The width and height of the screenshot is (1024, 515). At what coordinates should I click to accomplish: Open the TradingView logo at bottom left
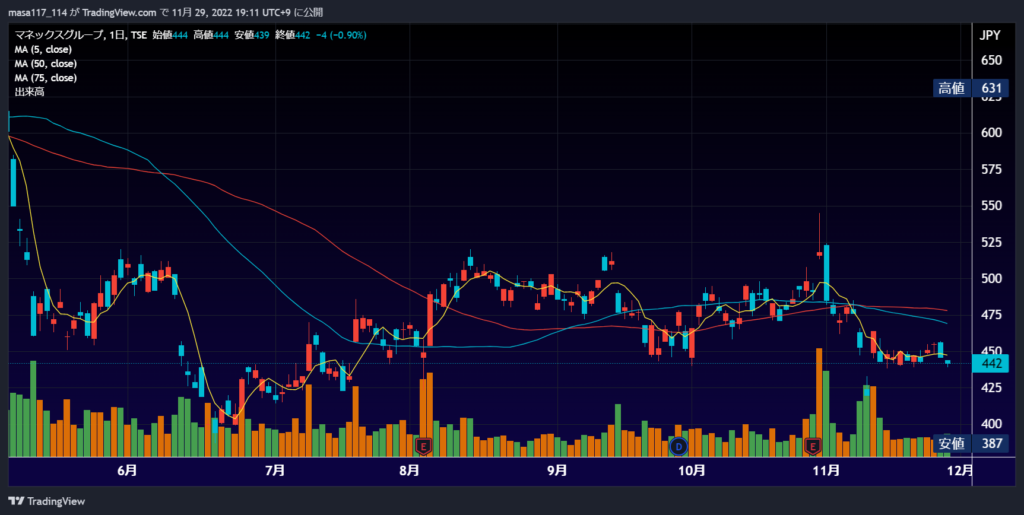[x=46, y=501]
